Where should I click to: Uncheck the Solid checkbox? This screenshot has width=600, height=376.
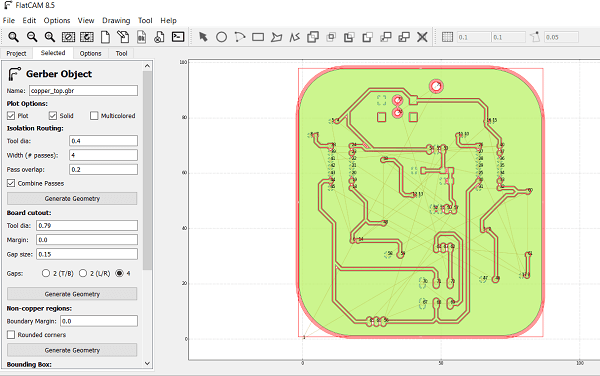(53, 116)
